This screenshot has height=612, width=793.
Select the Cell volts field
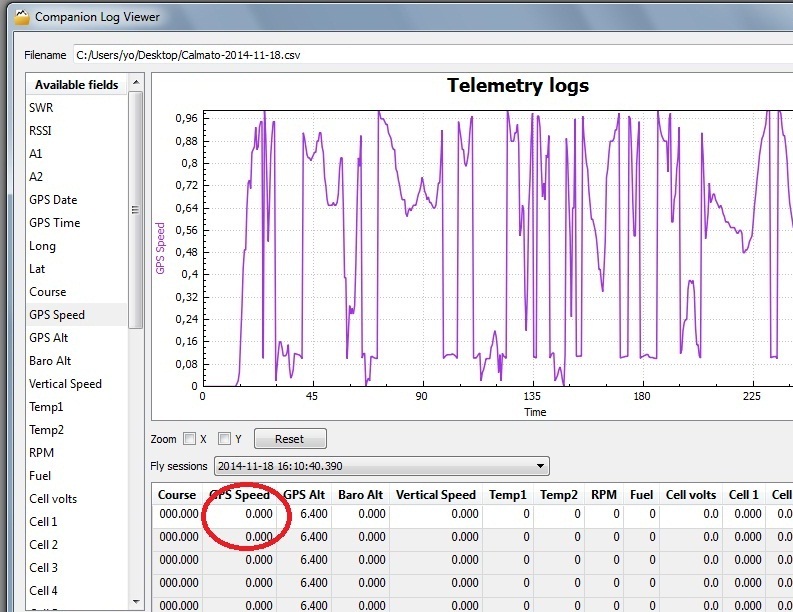click(x=53, y=499)
